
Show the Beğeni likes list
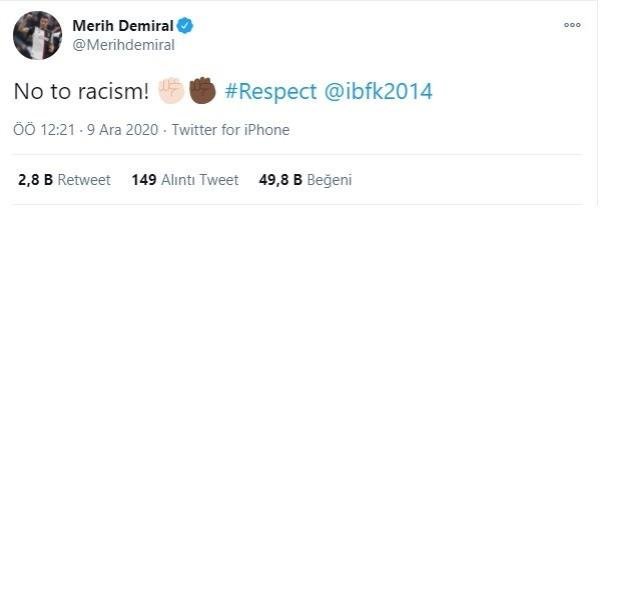click(x=329, y=180)
